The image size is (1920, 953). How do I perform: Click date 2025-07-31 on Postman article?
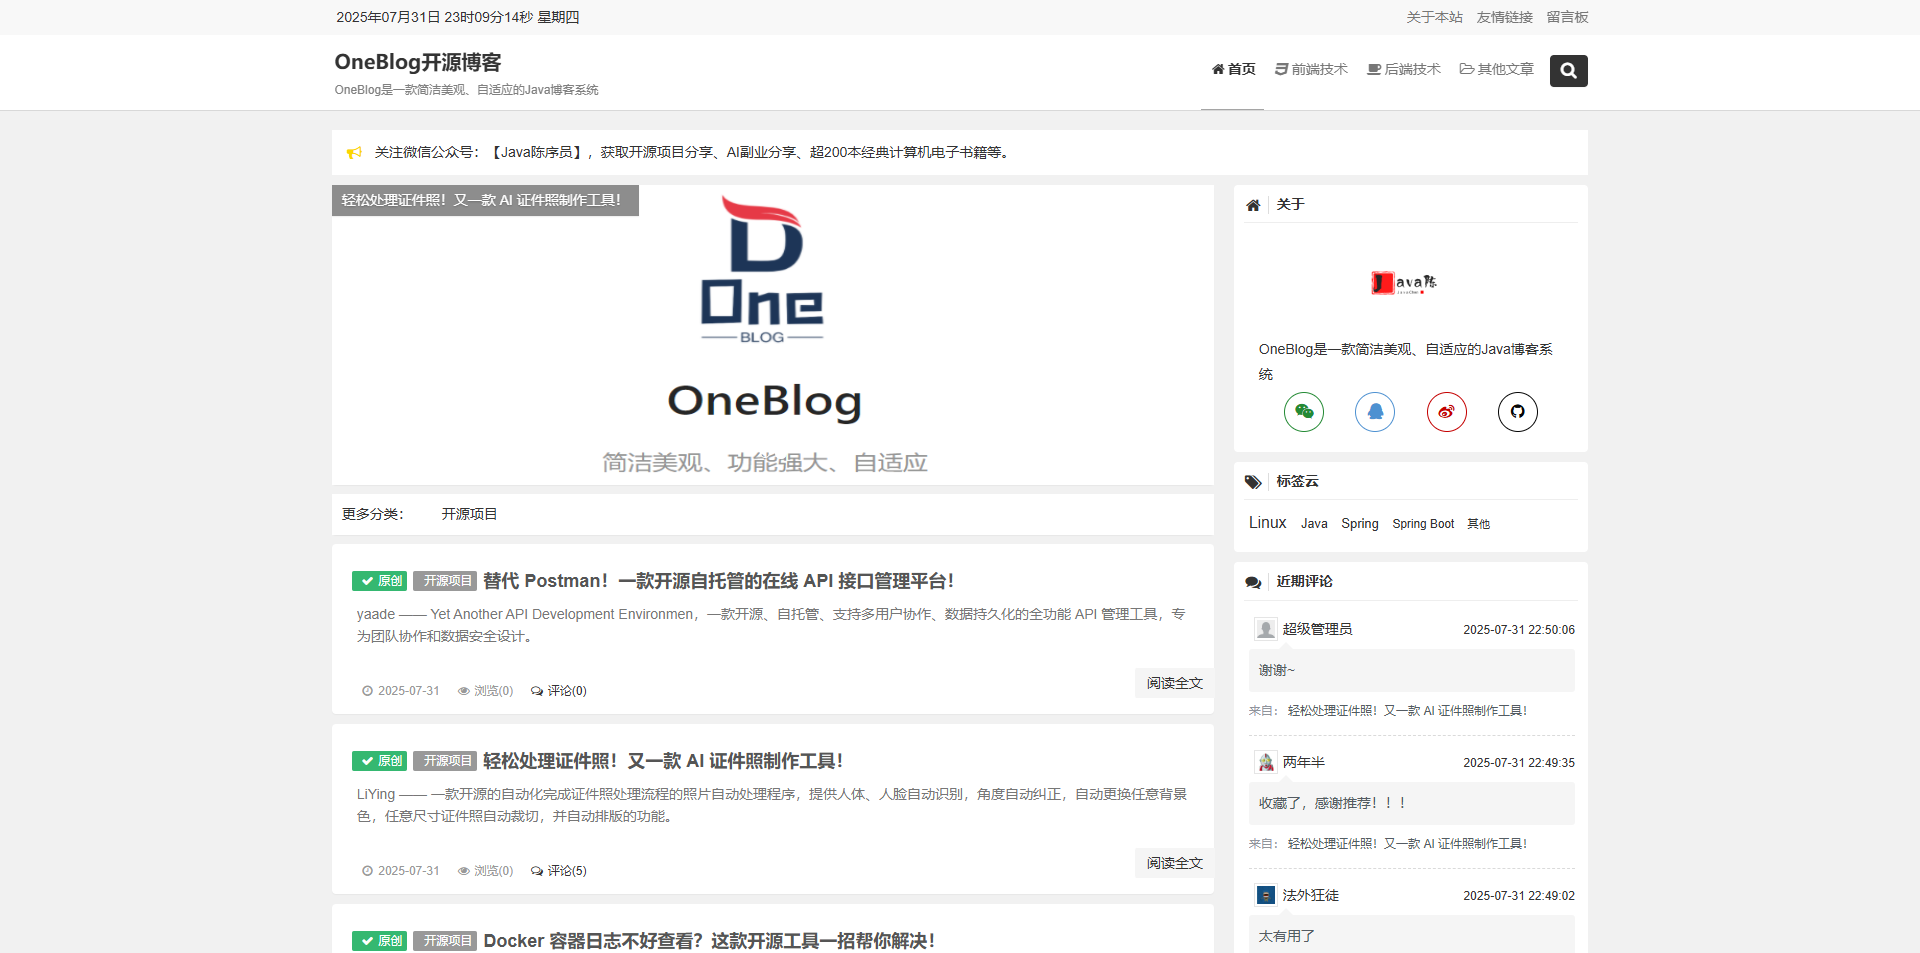[401, 691]
